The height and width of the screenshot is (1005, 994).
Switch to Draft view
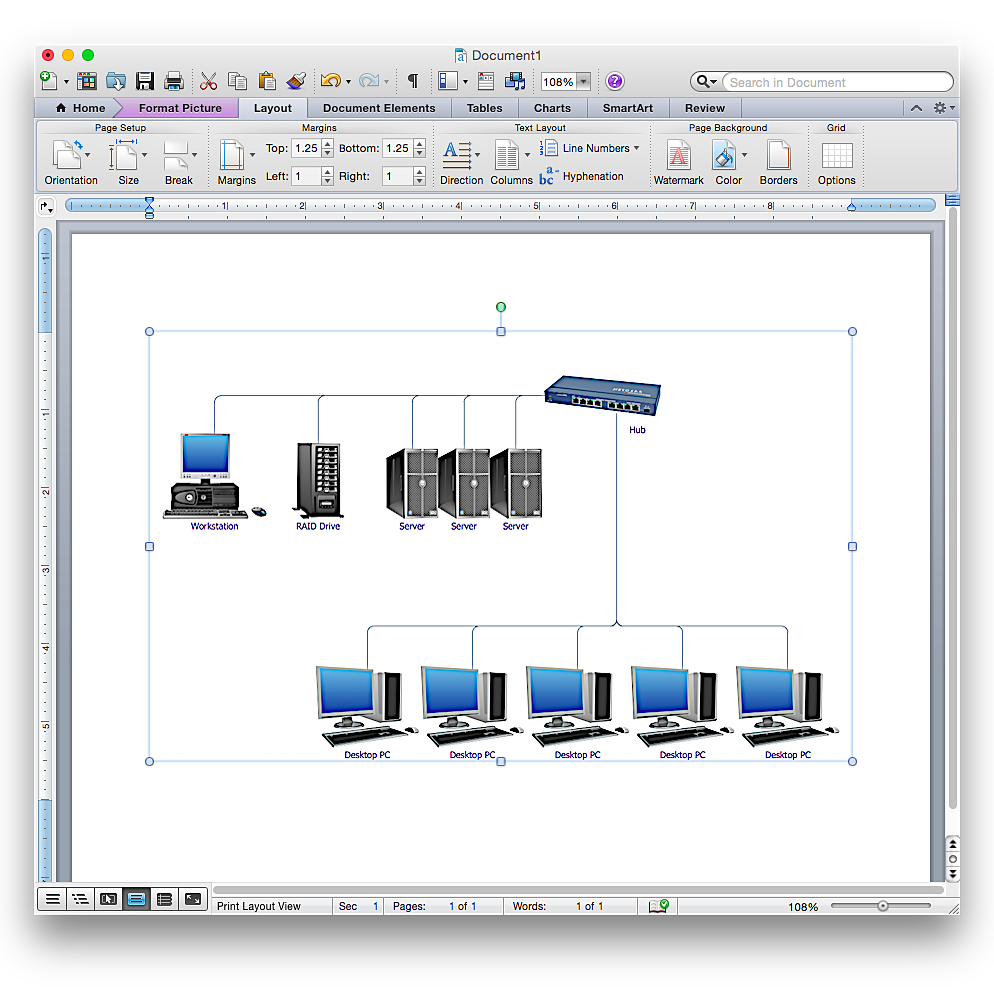click(x=53, y=899)
